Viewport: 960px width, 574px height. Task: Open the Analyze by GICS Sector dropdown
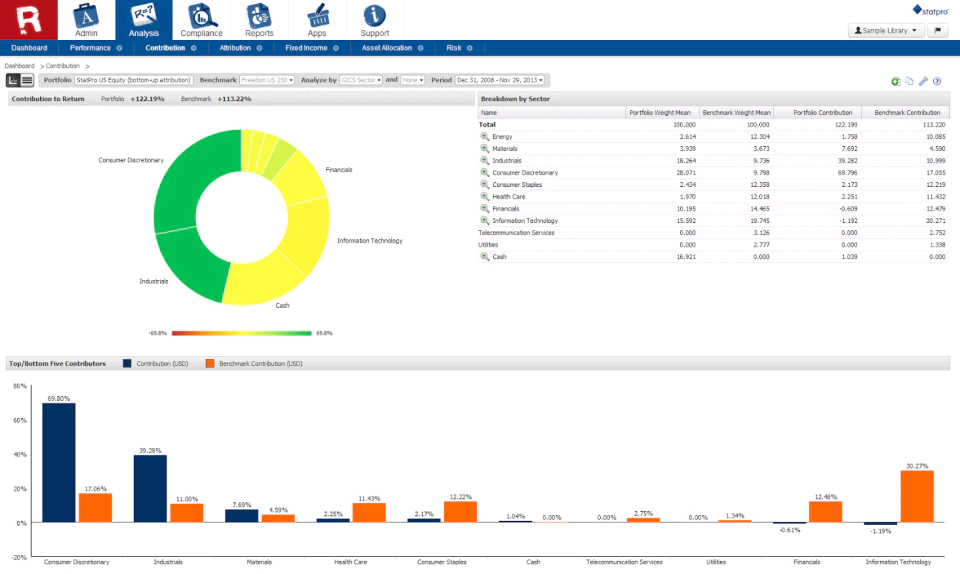tap(361, 80)
